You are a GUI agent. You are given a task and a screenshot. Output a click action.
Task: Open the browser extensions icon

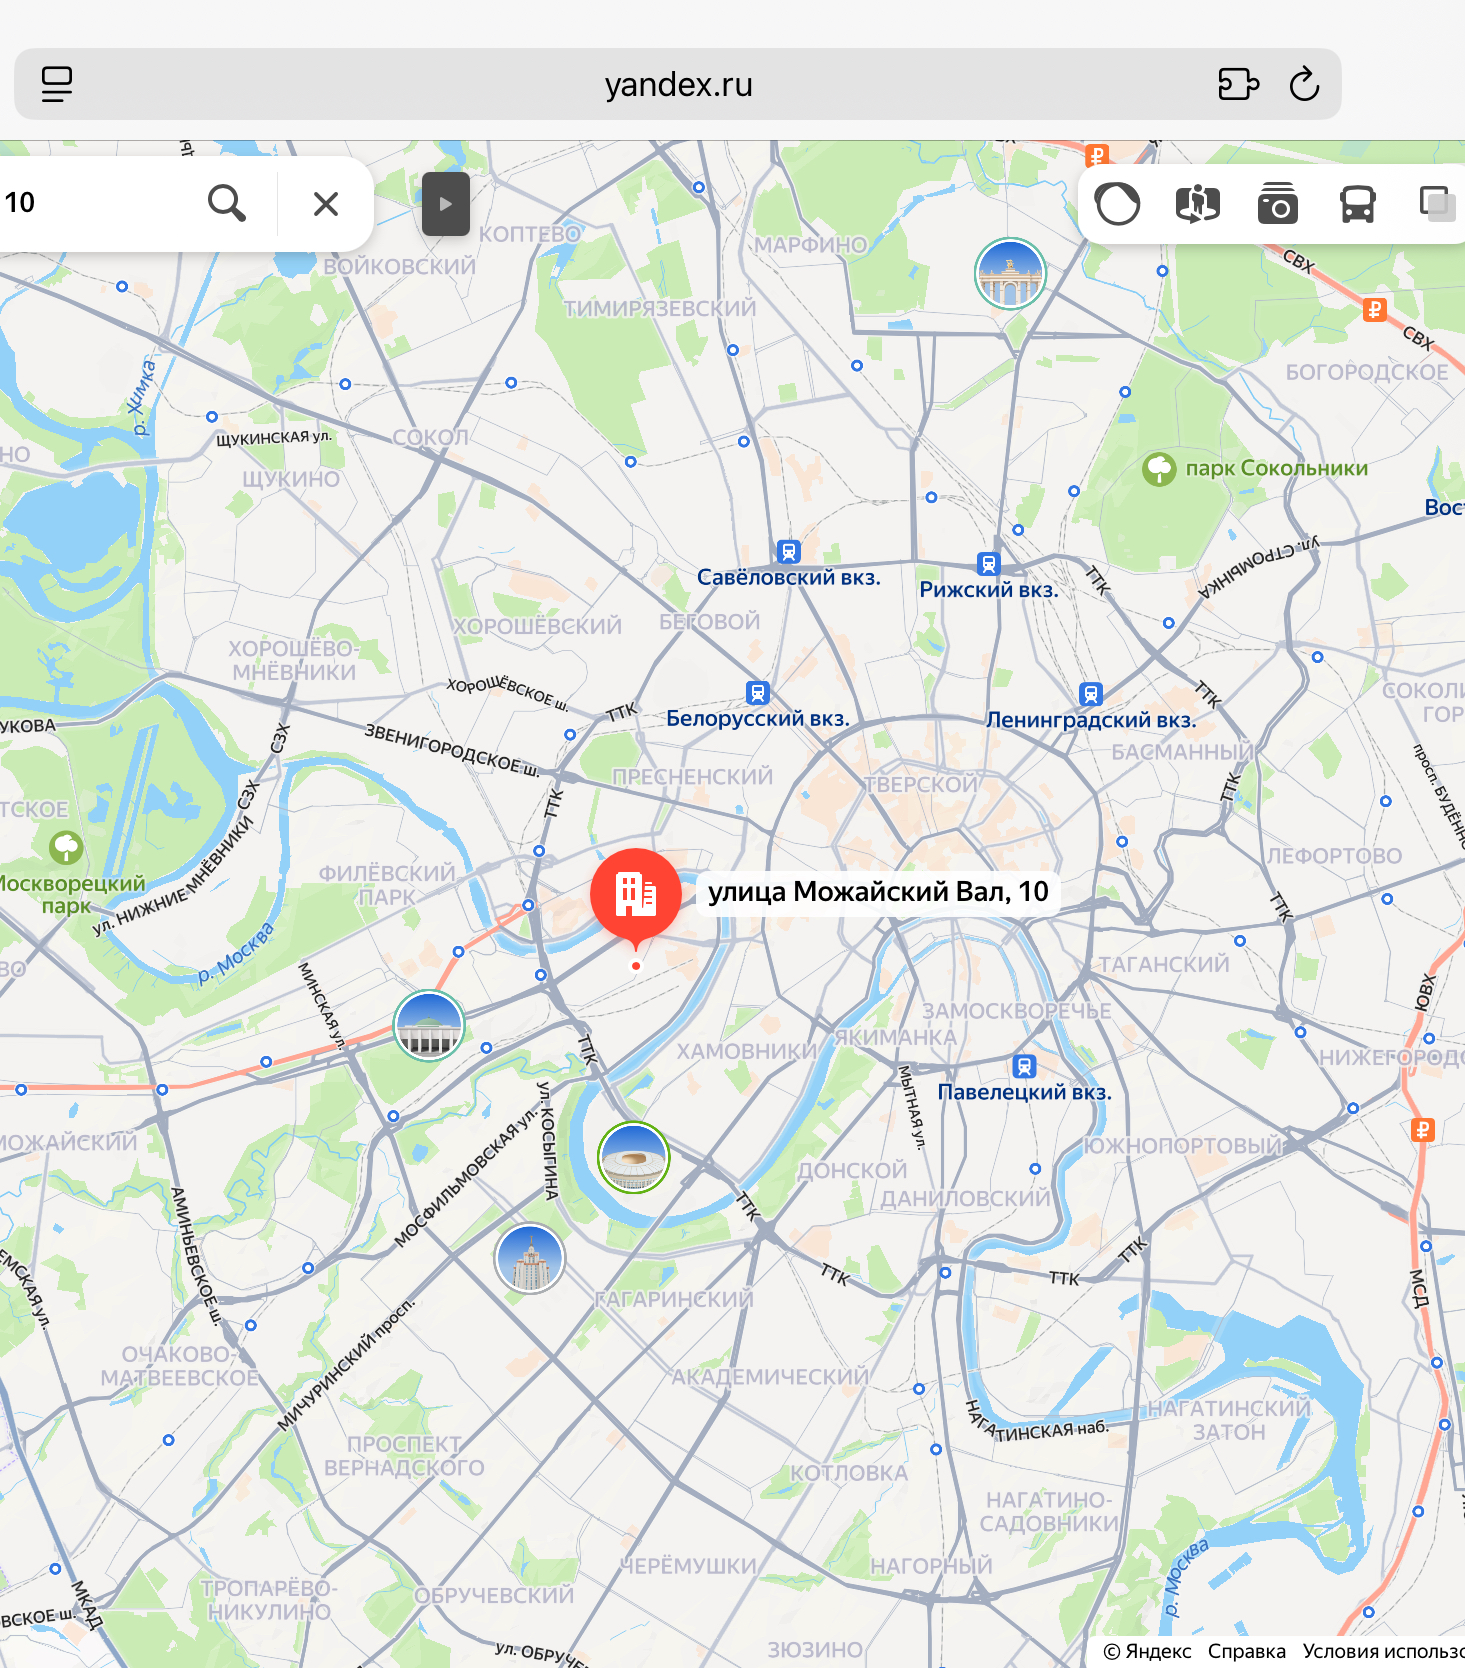(1238, 84)
